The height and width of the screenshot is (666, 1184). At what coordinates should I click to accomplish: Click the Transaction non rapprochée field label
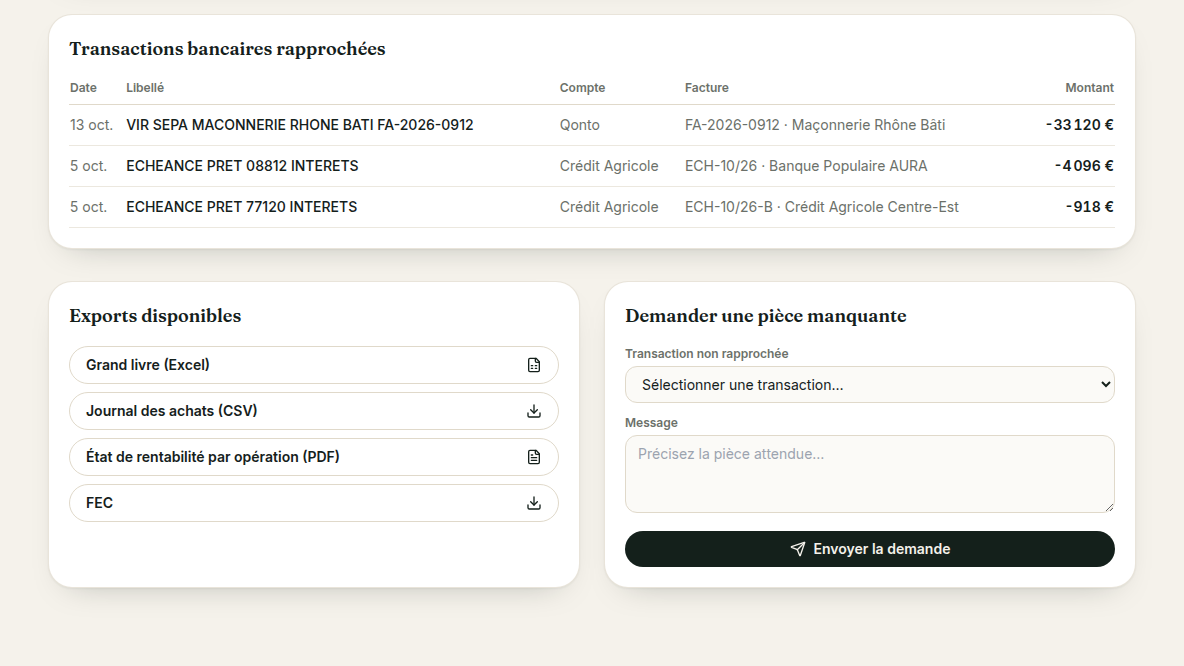pos(707,353)
